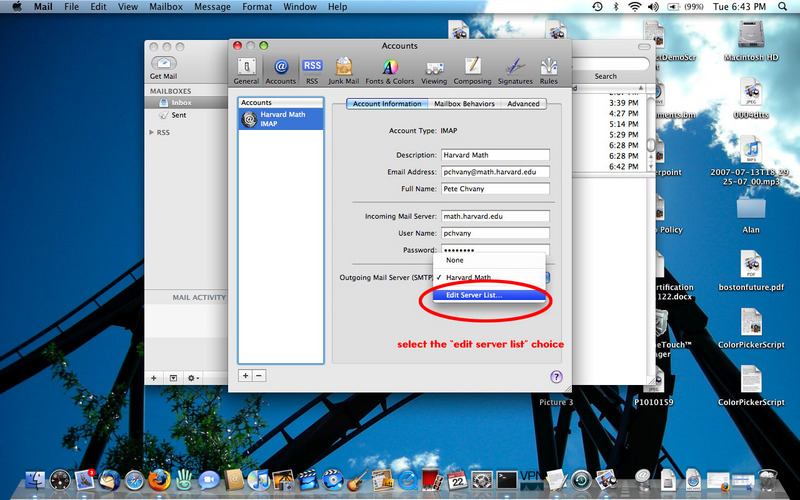Click the Get Mail button
Viewport: 800px width, 500px height.
[163, 67]
